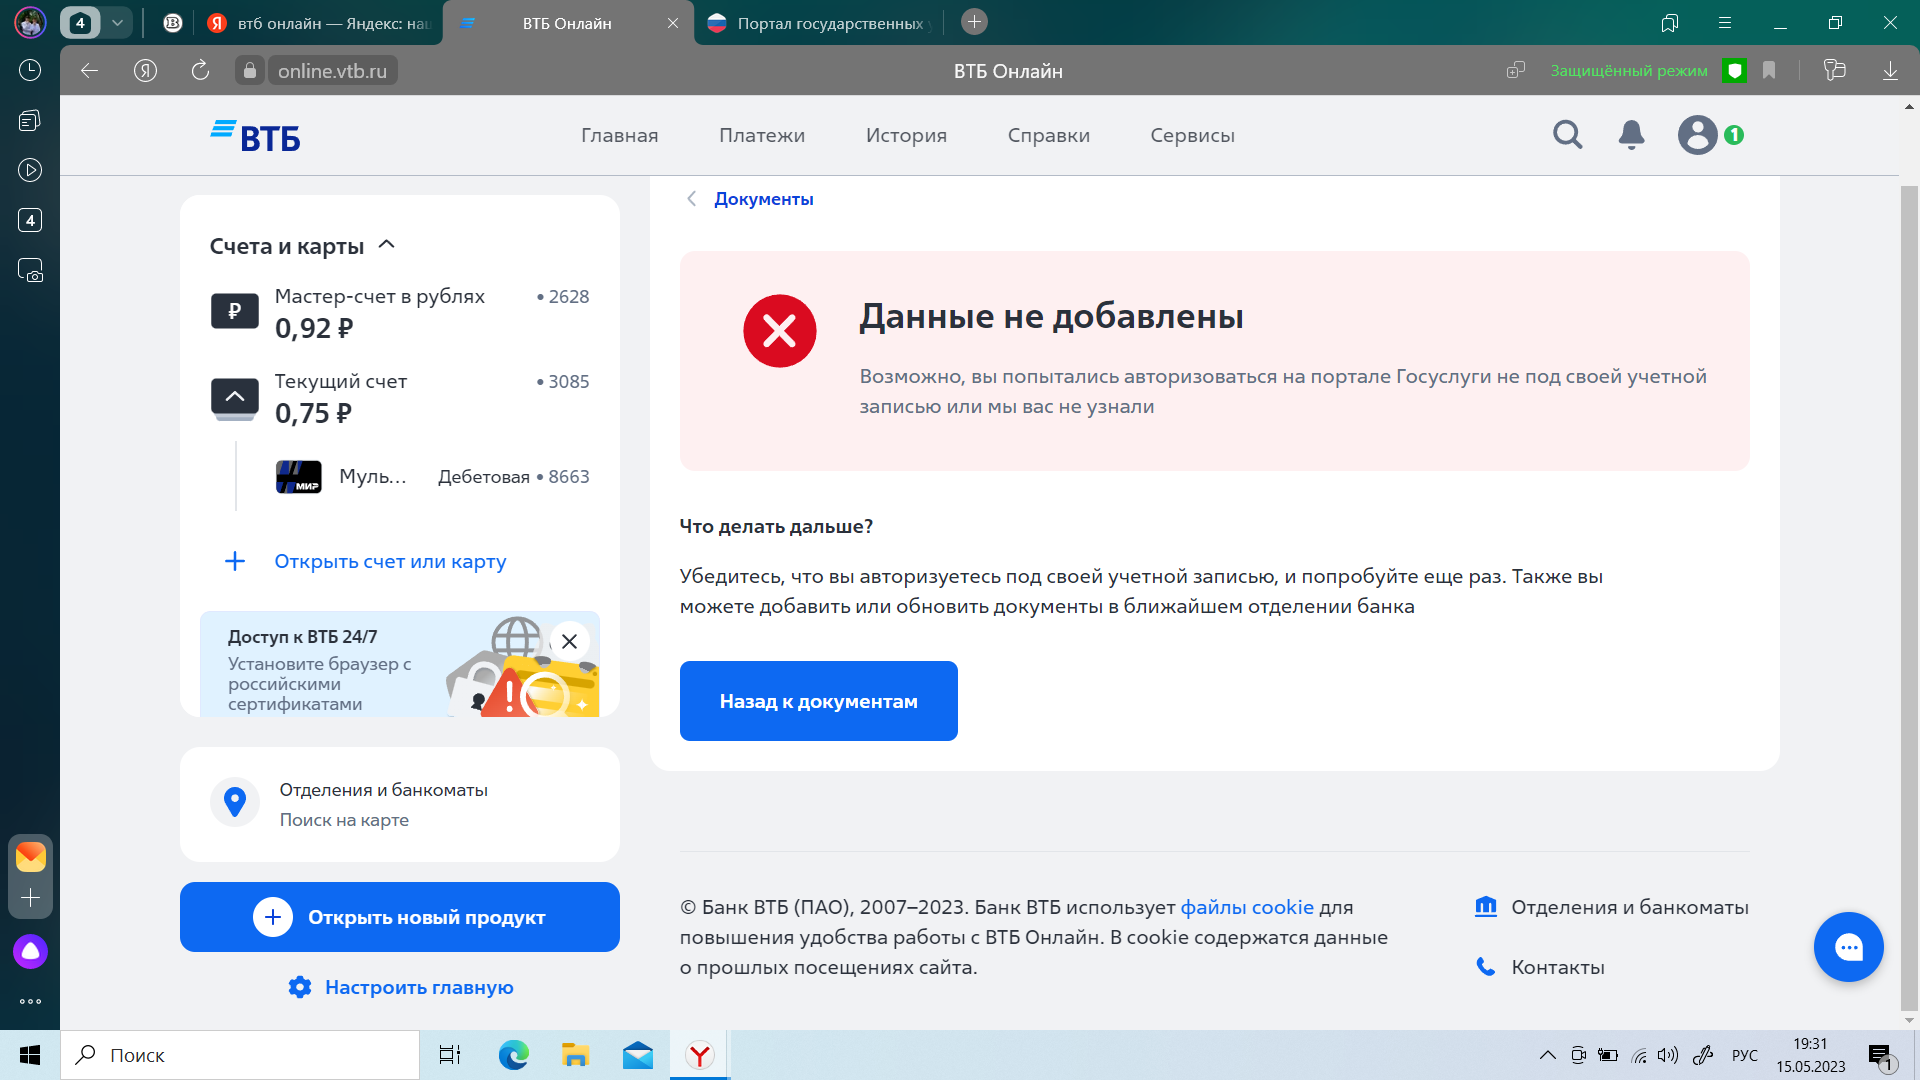Switch to 'втб онлайн — Яндекс' tab
This screenshot has height=1080, width=1920.
pos(320,23)
